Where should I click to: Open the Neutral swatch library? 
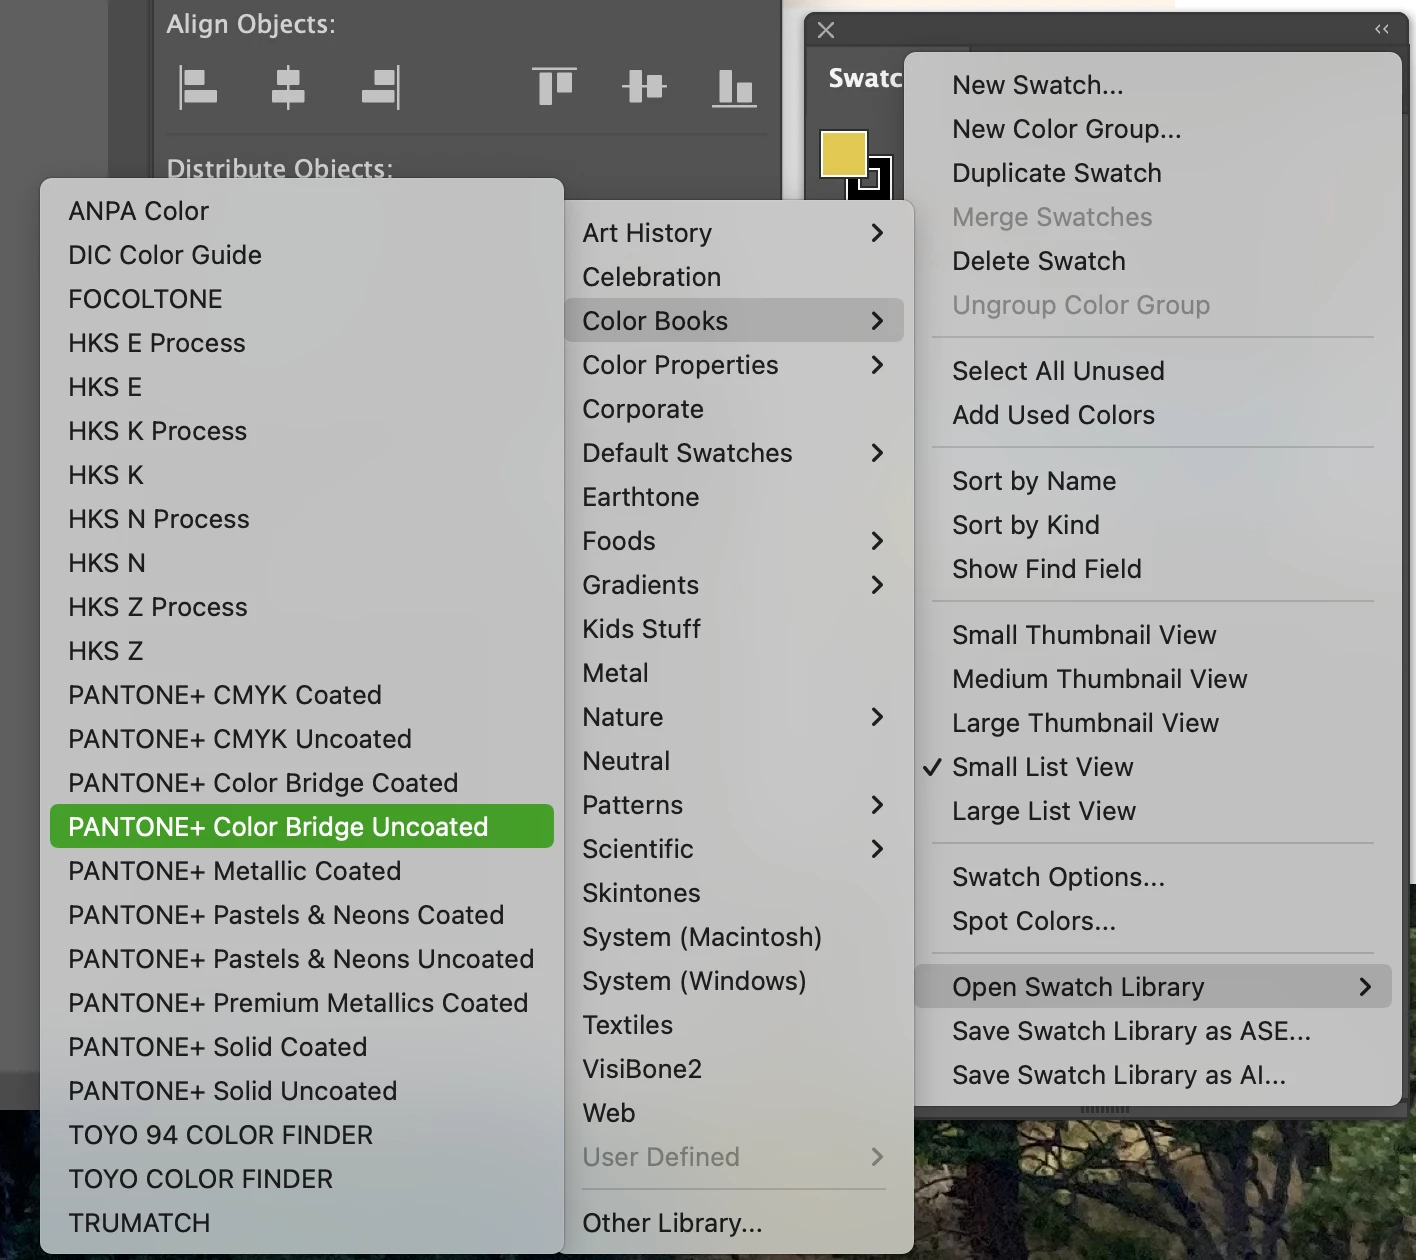[734, 761]
